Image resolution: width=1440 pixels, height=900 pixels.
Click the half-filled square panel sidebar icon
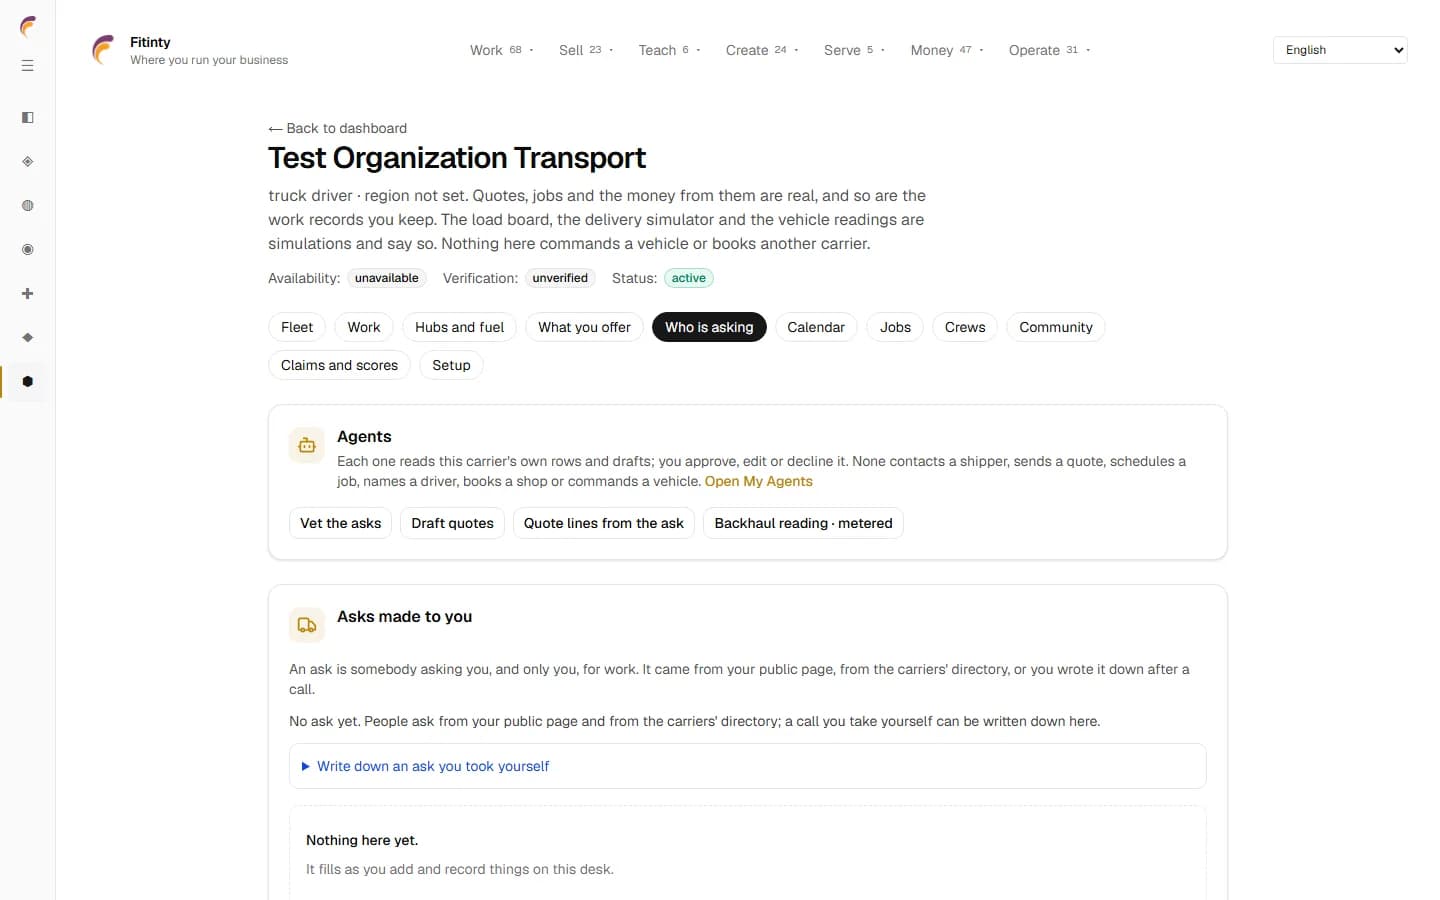[28, 118]
